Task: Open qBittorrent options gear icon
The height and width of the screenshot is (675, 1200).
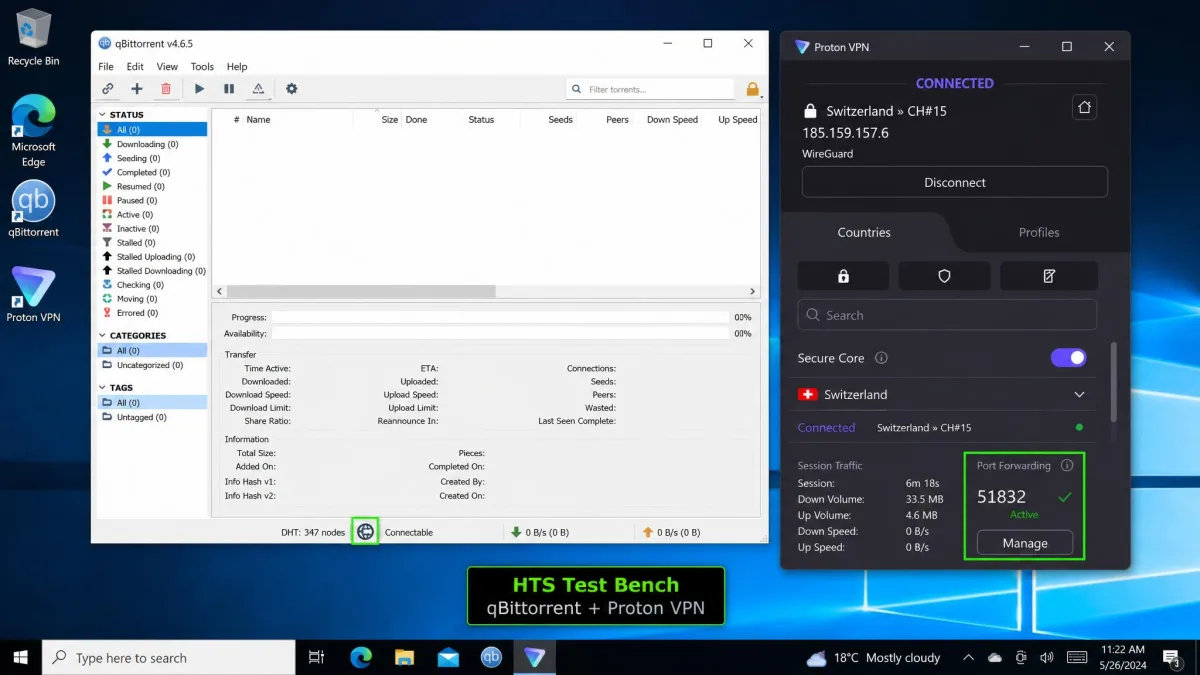Action: click(x=292, y=89)
